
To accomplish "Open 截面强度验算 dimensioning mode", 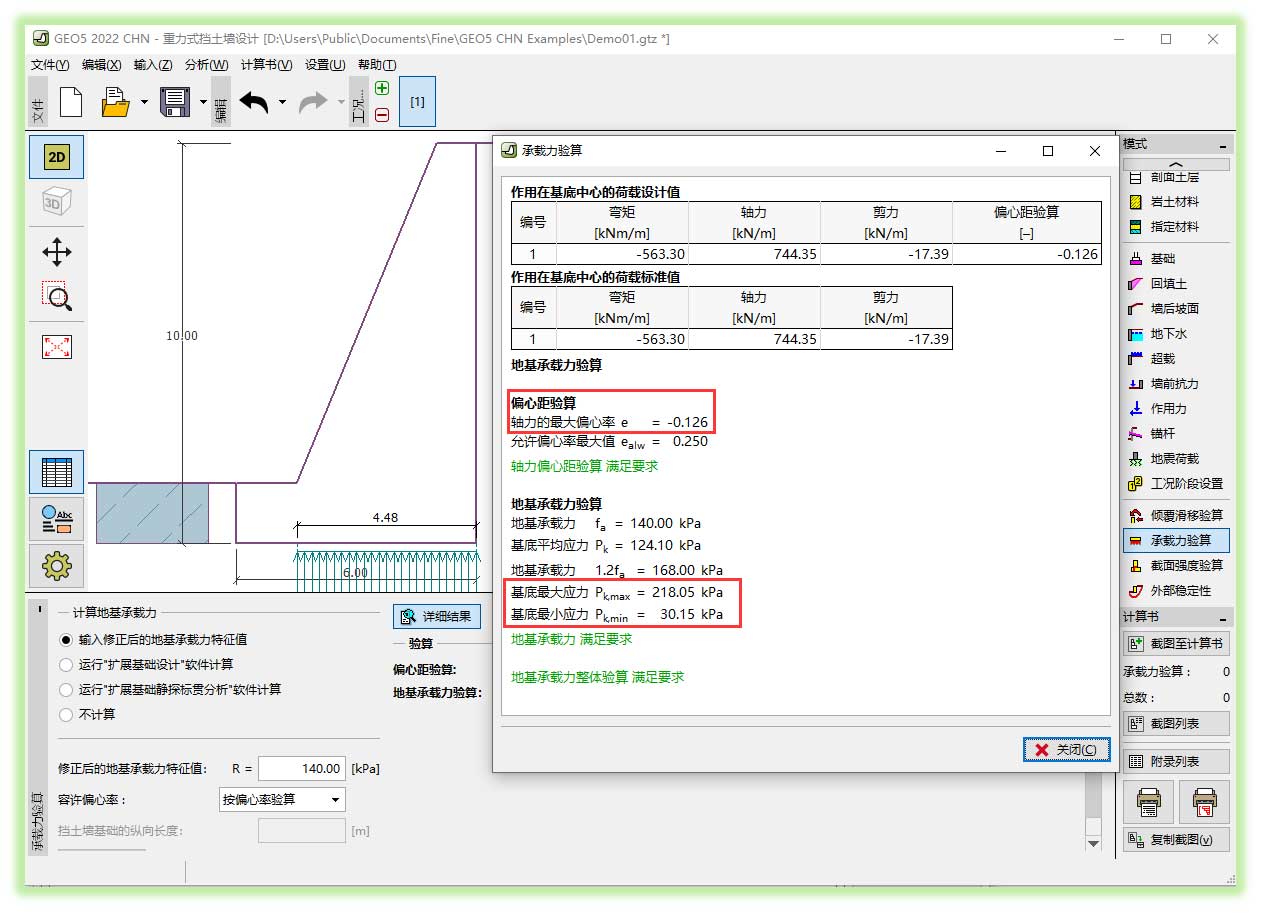I will [x=1176, y=566].
